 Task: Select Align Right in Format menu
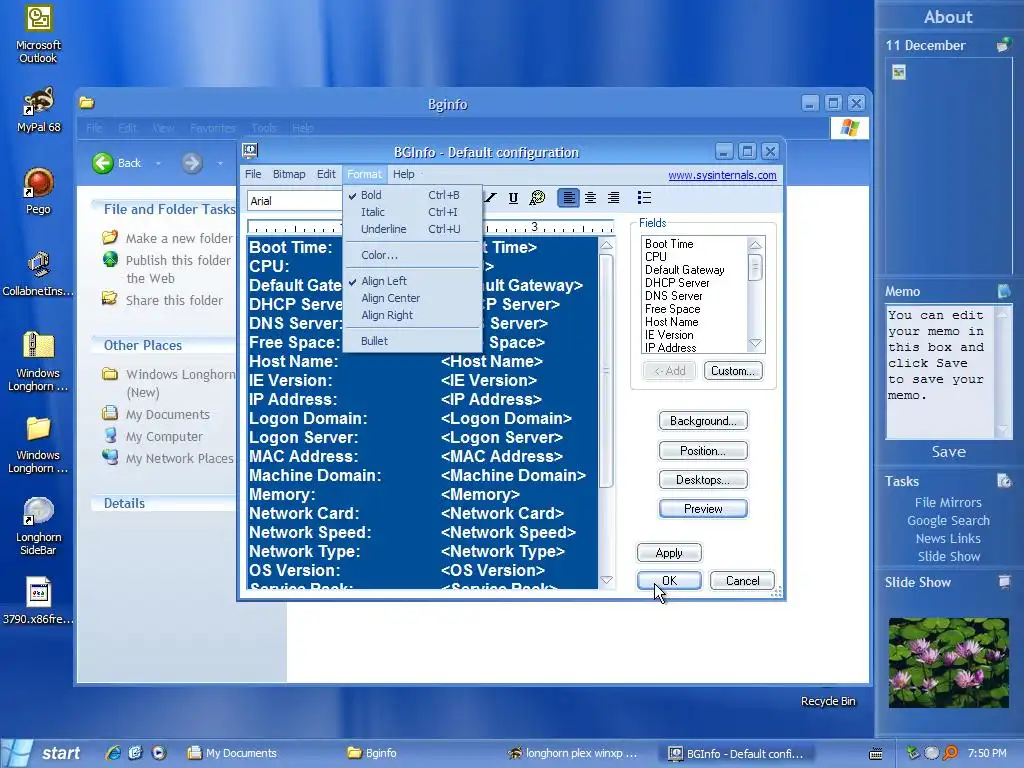click(x=413, y=315)
